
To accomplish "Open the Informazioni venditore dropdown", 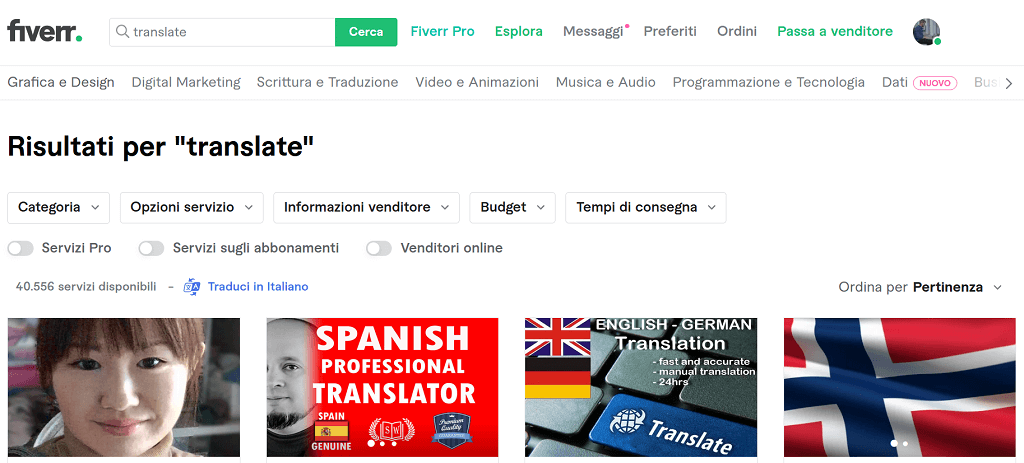I will (x=366, y=208).
